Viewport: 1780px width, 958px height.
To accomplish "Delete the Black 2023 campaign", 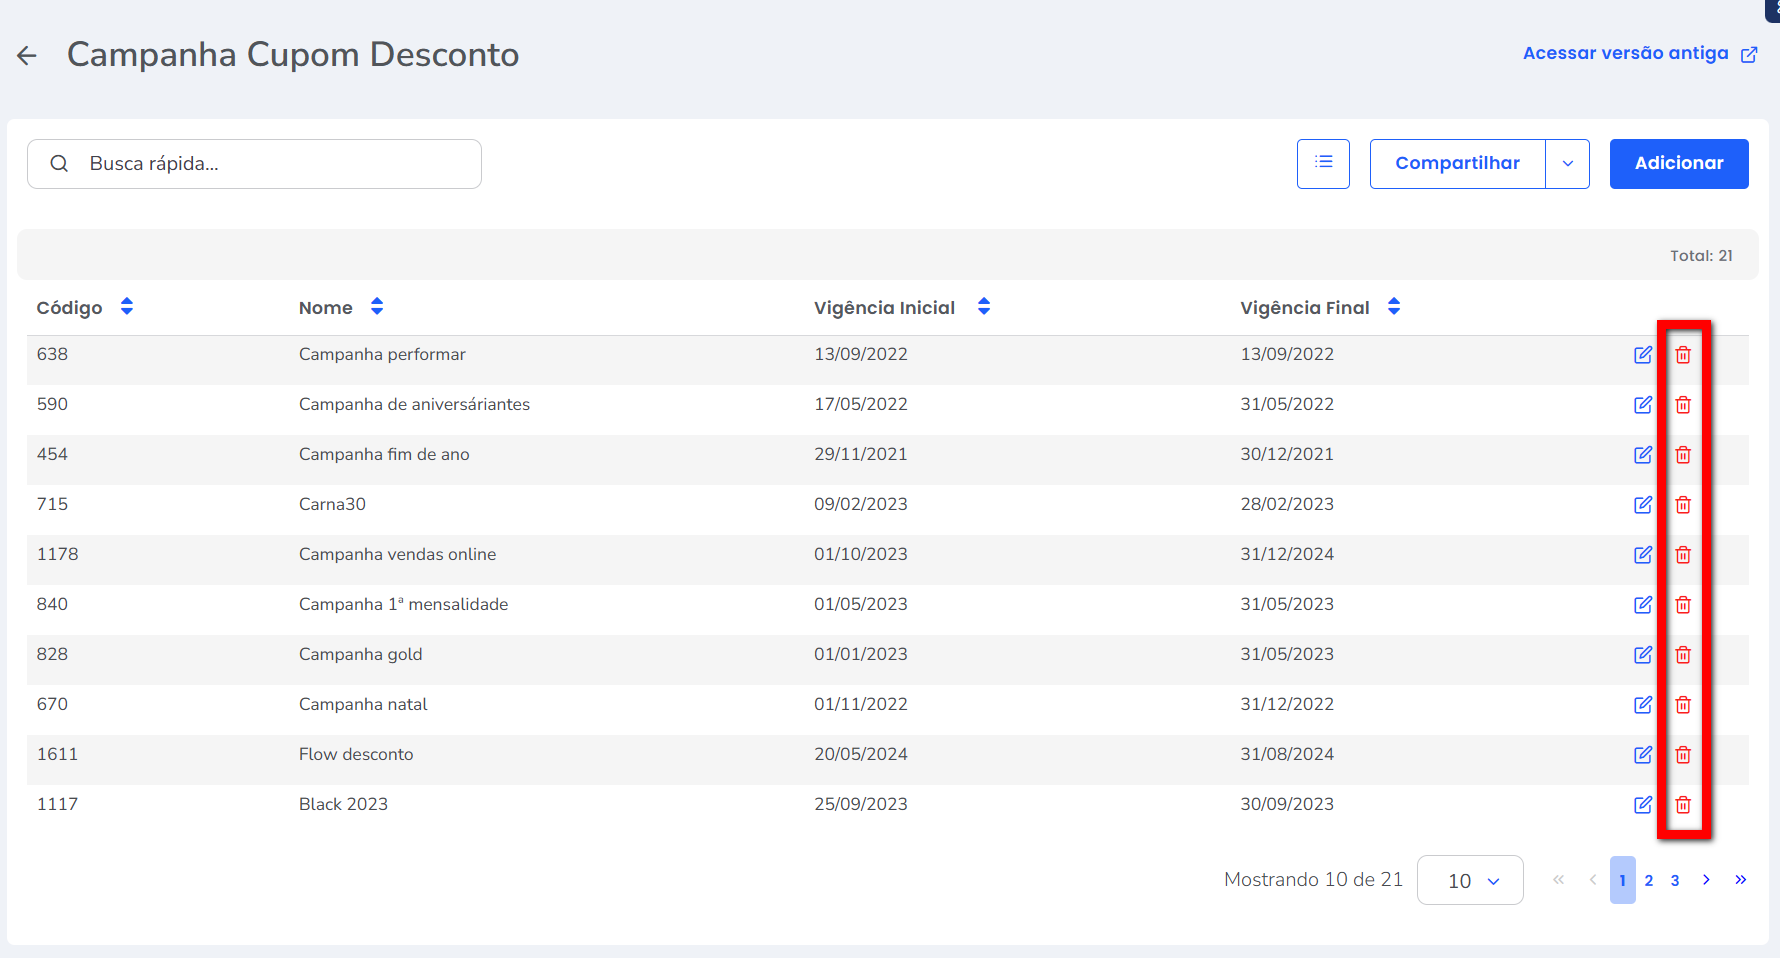I will 1683,805.
